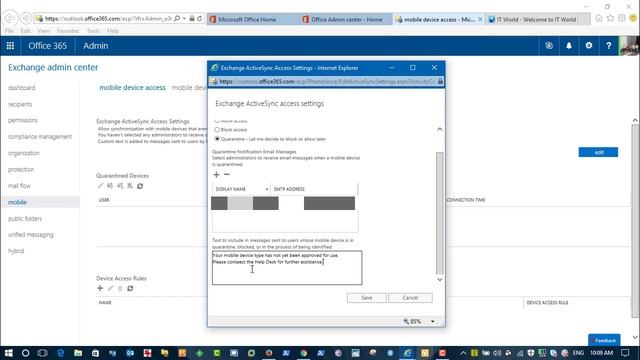This screenshot has height=360, width=640.
Task: Click the blue edit button
Action: pyautogui.click(x=598, y=152)
